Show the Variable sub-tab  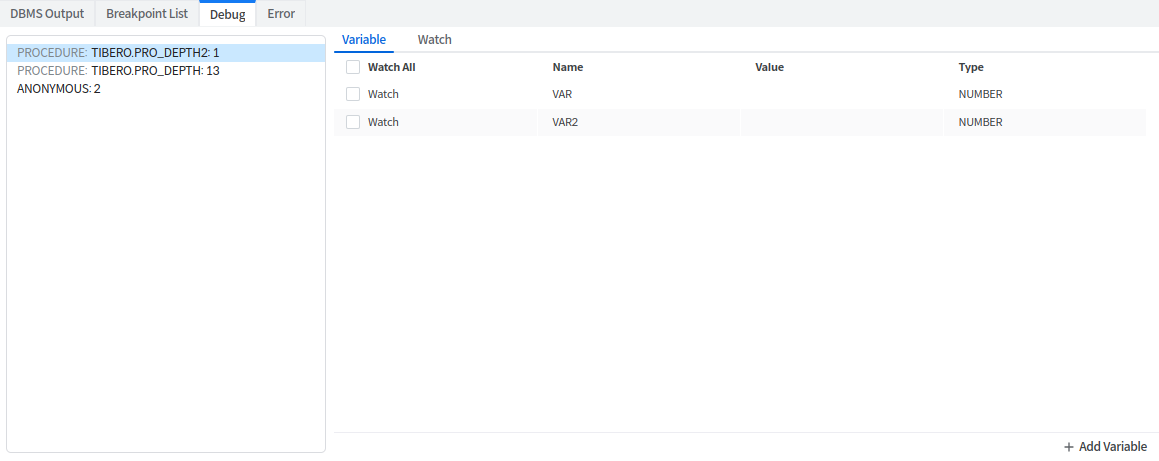[364, 39]
